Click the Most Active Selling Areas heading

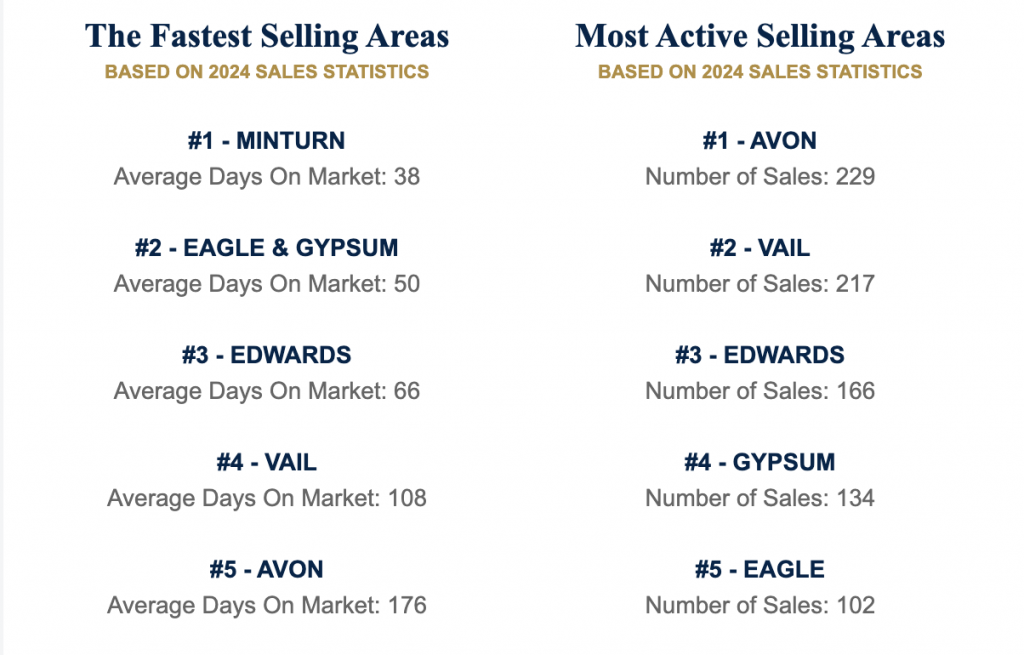pyautogui.click(x=760, y=37)
